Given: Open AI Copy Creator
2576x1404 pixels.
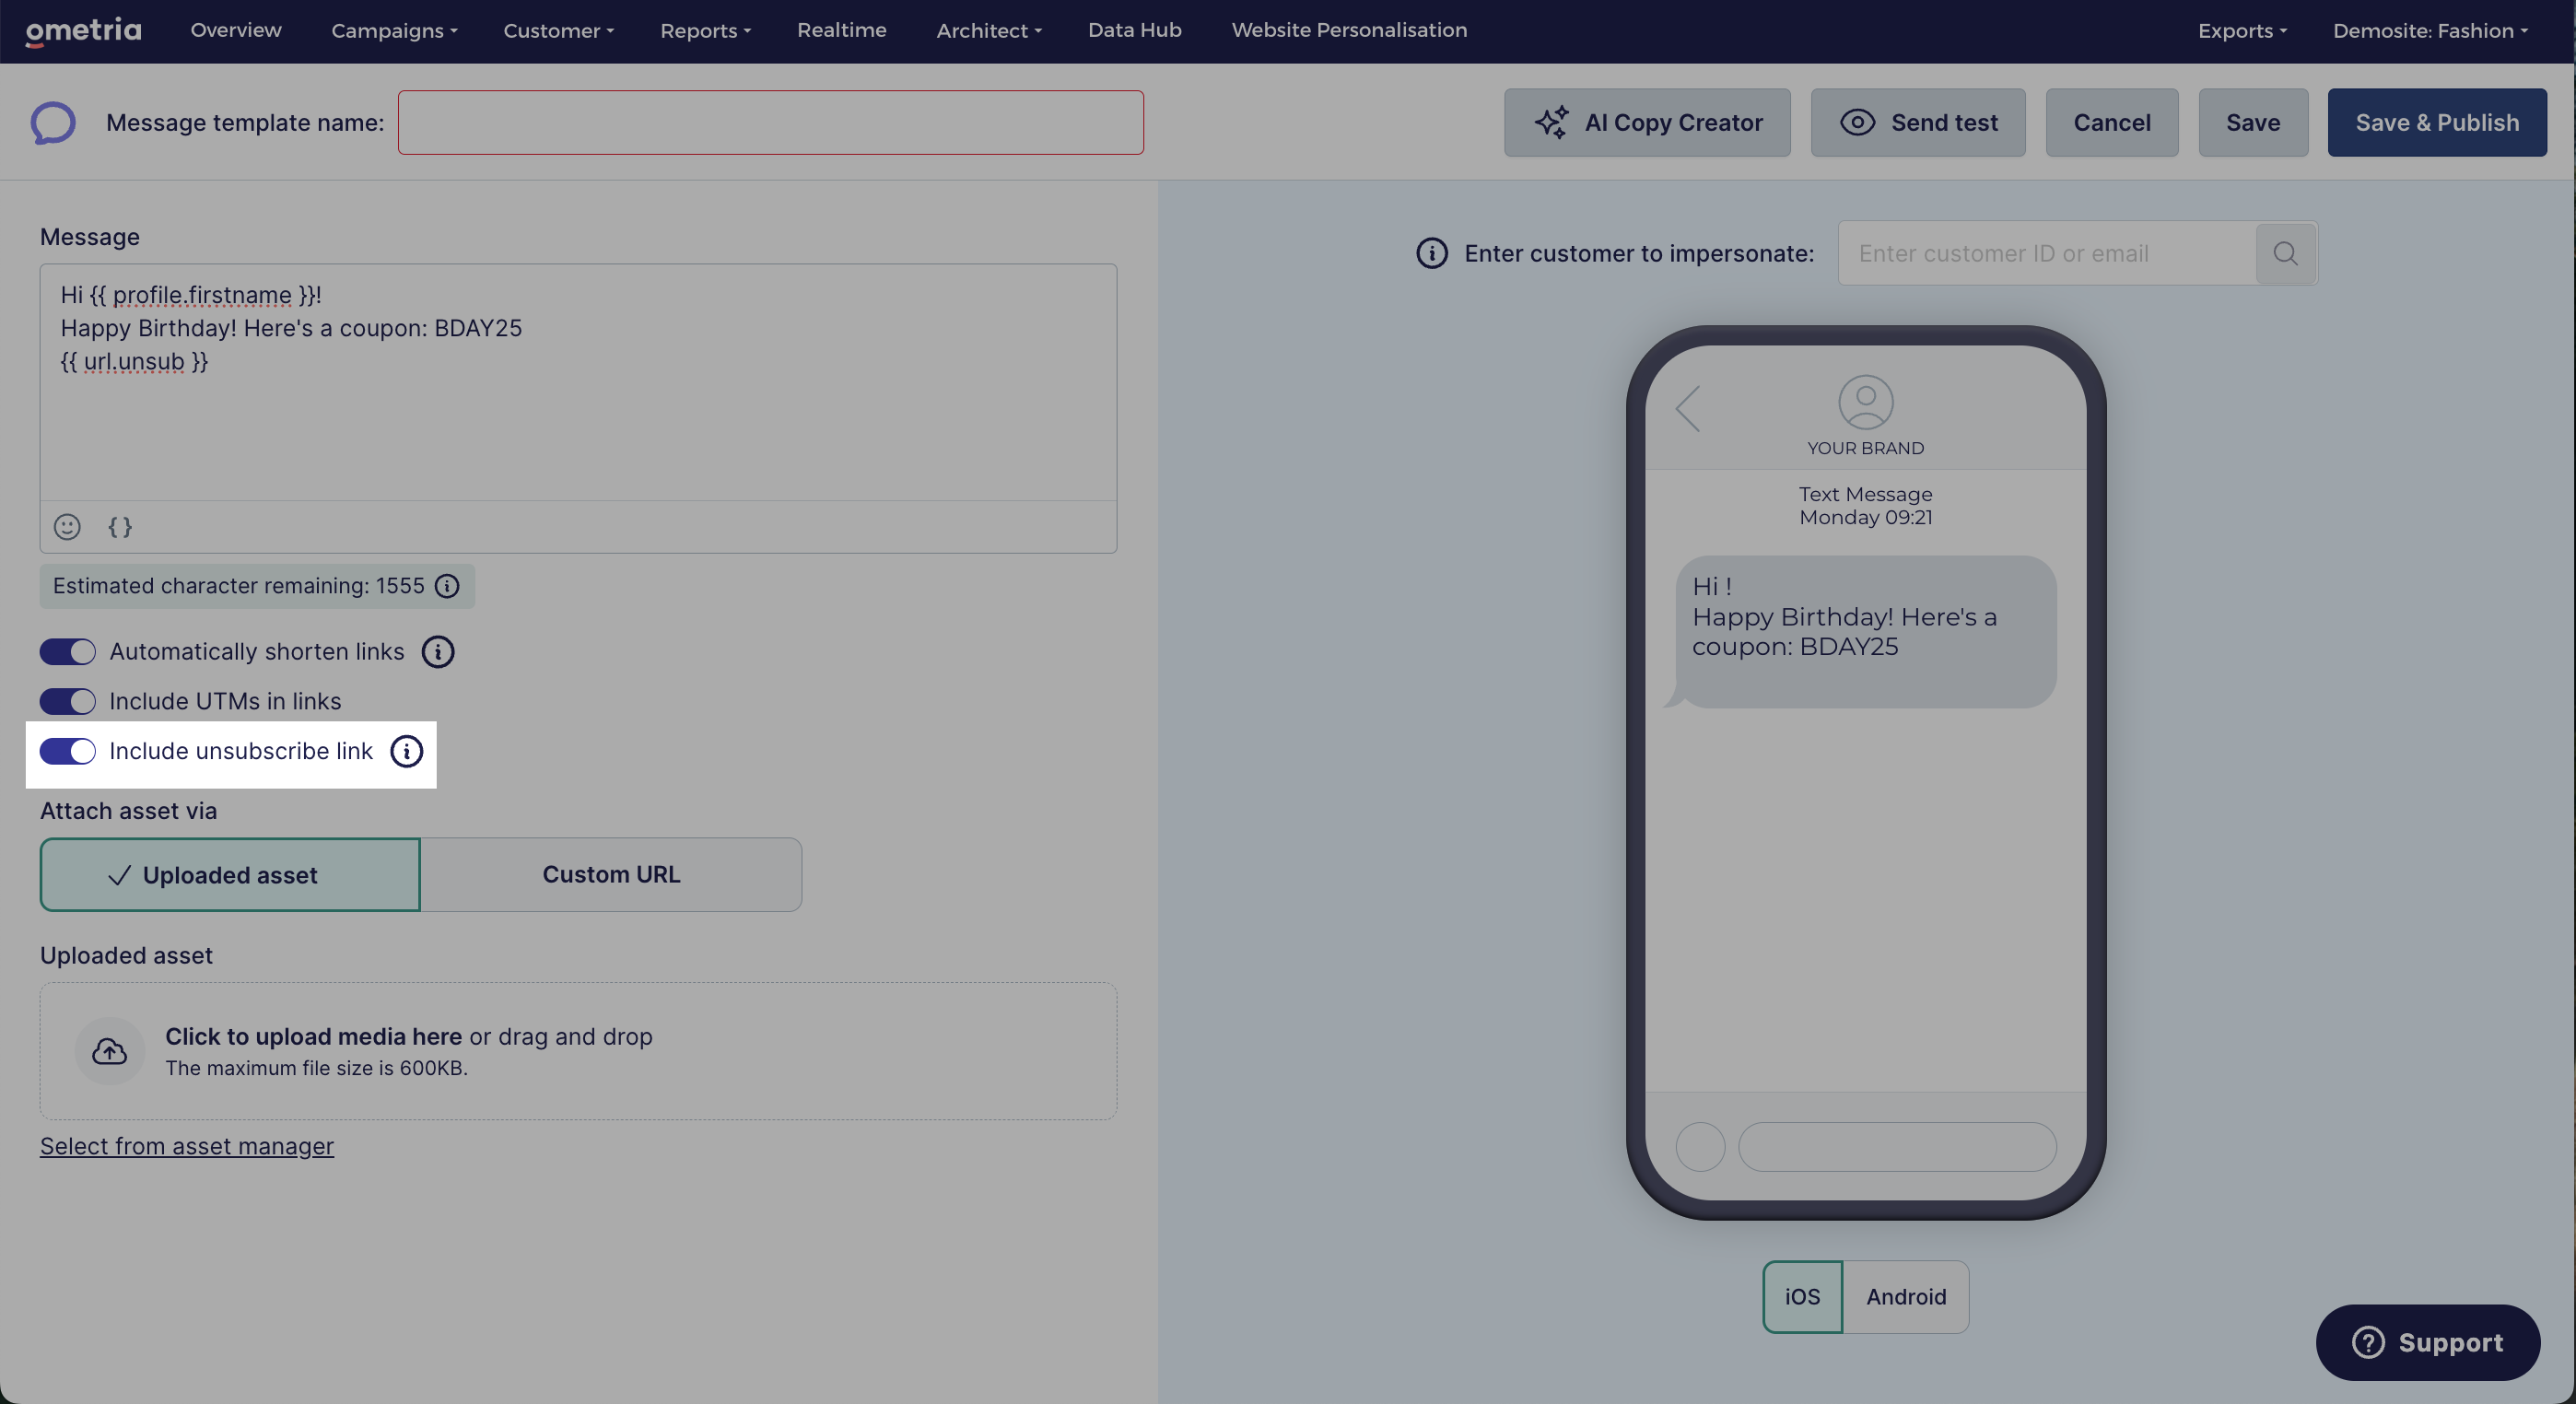Looking at the screenshot, I should coord(1647,123).
